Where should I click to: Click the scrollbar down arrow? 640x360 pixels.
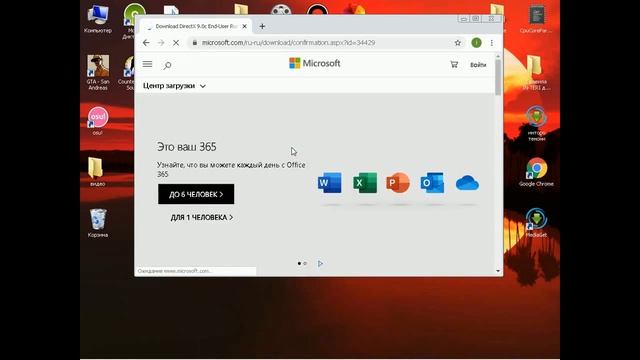click(498, 271)
